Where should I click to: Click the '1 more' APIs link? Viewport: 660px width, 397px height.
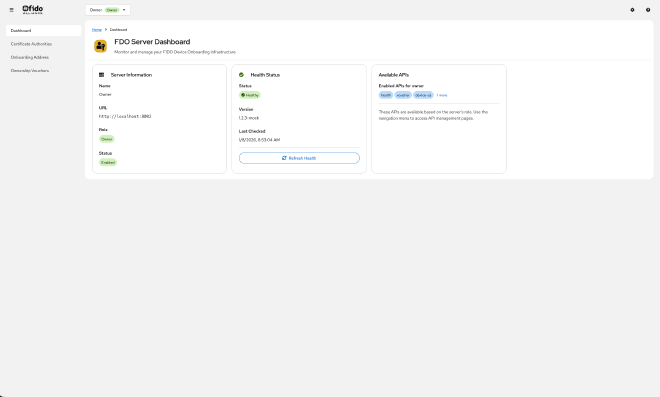click(x=442, y=95)
